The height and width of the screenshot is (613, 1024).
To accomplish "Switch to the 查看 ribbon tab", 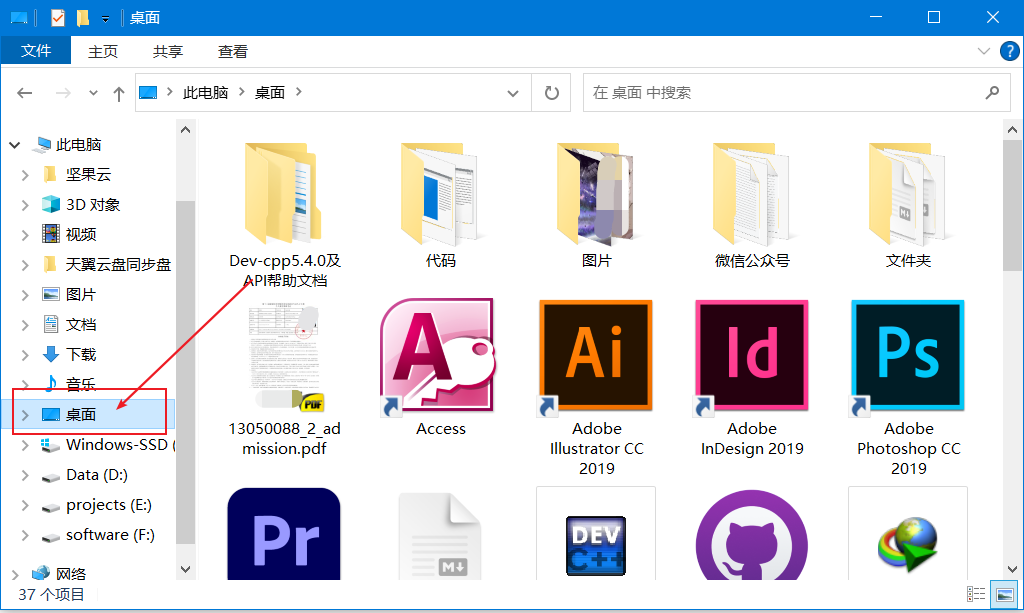I will [x=232, y=51].
